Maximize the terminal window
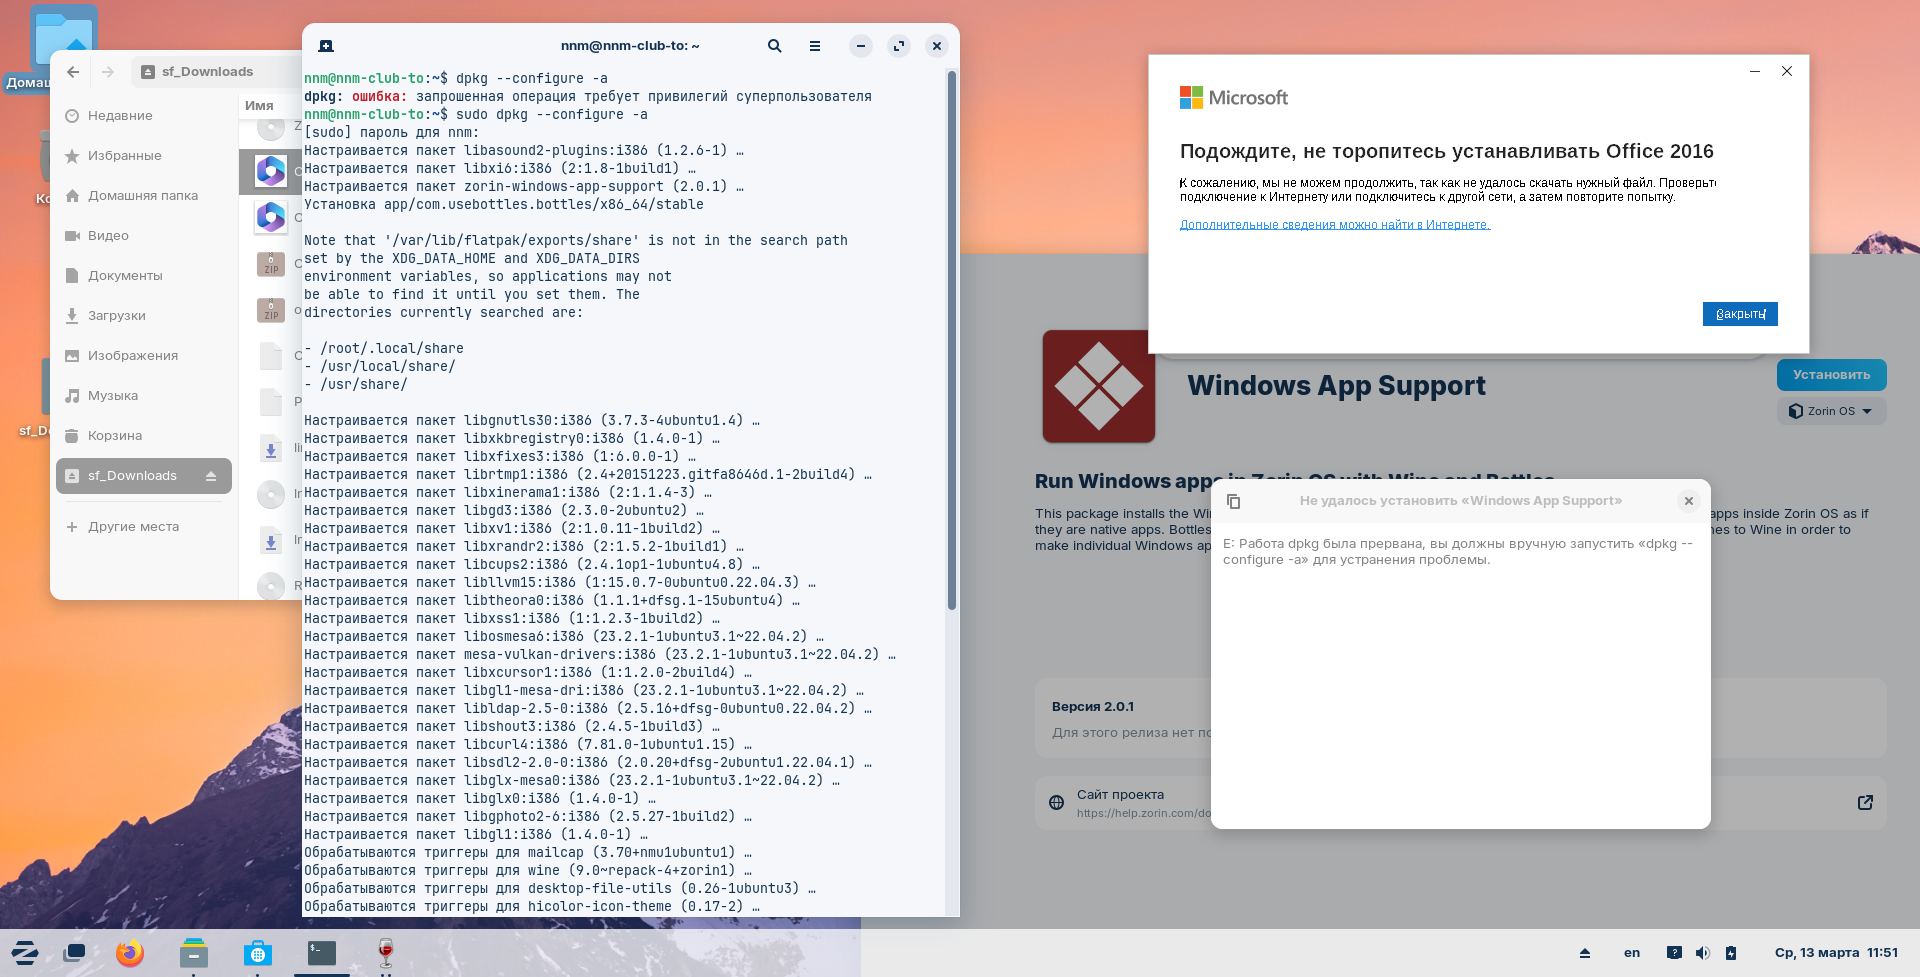Image resolution: width=1920 pixels, height=977 pixels. (899, 46)
